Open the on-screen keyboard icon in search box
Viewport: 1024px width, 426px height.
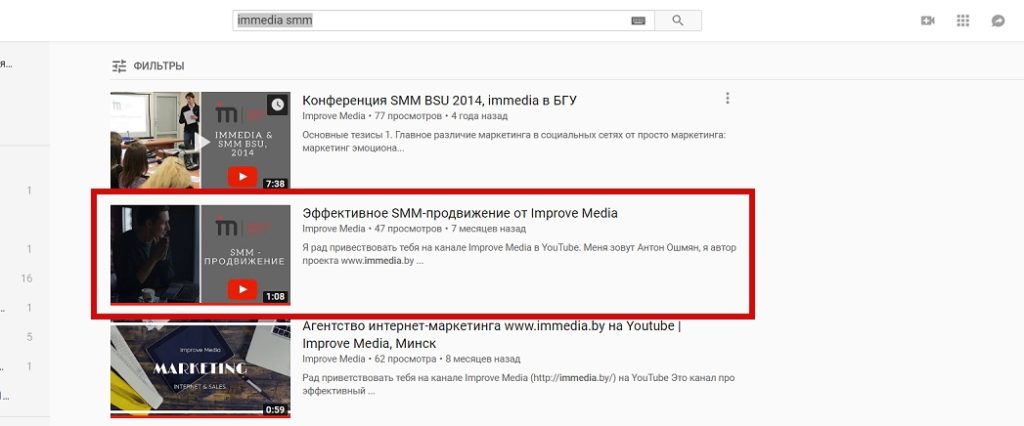pos(638,21)
